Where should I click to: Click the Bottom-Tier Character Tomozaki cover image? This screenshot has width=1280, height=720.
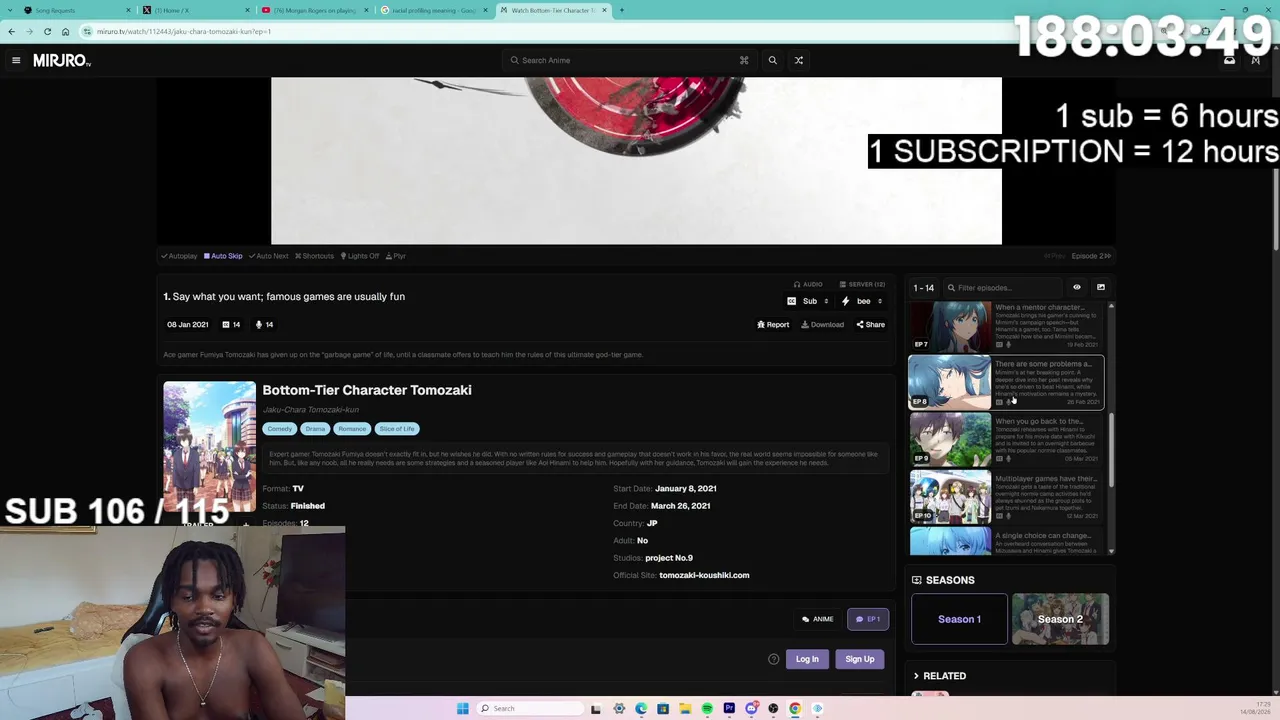(x=209, y=446)
